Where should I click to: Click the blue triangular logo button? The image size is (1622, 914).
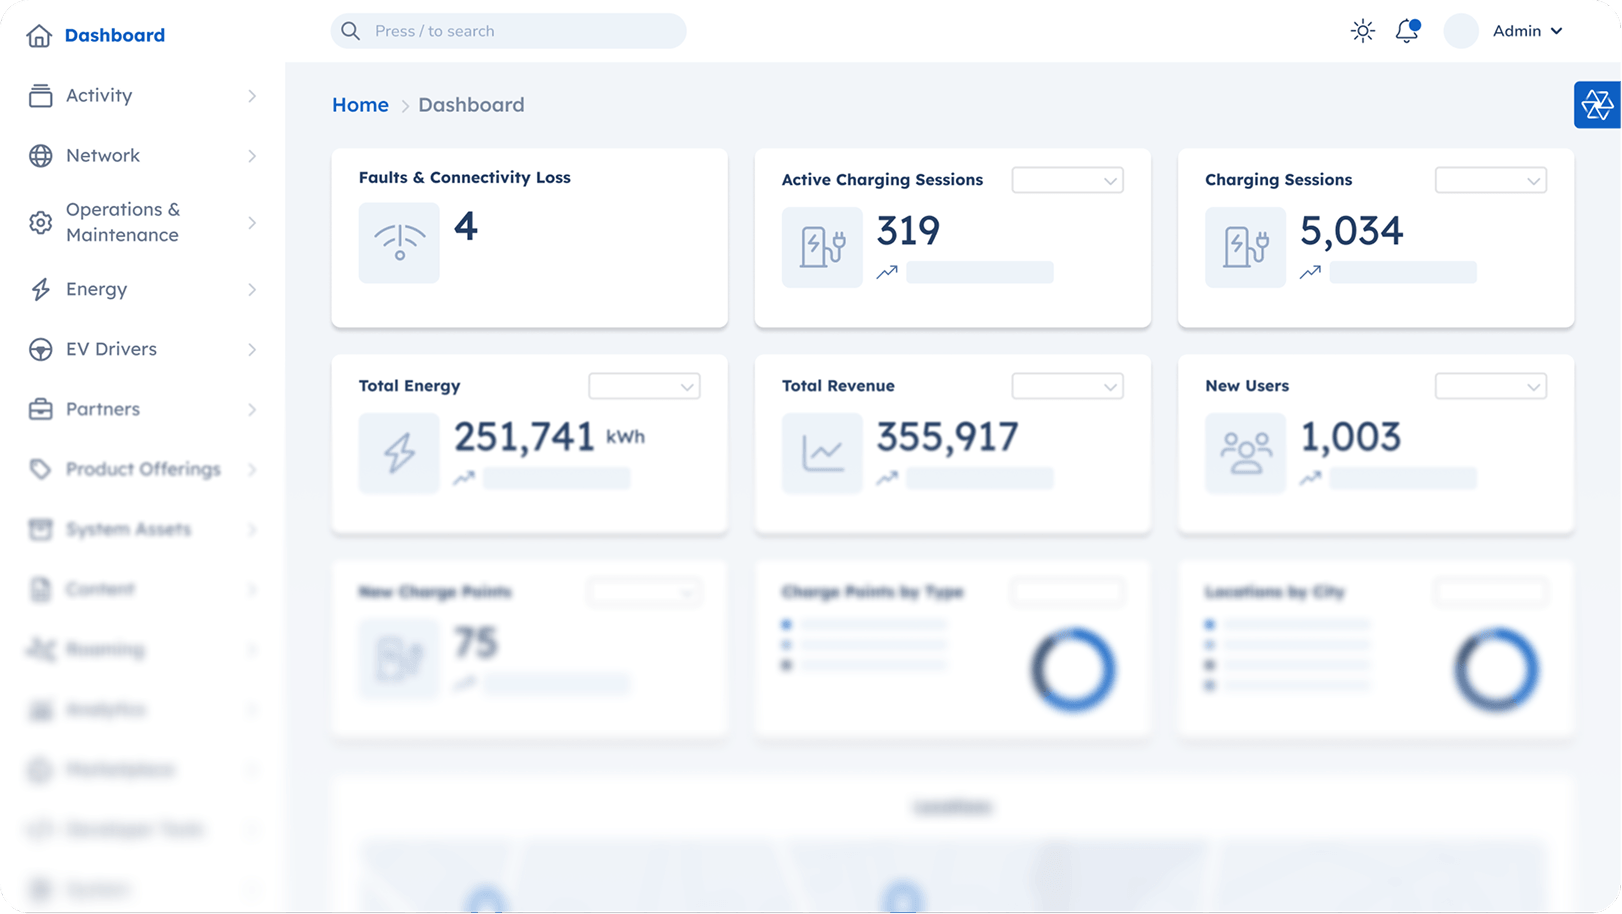click(1597, 105)
